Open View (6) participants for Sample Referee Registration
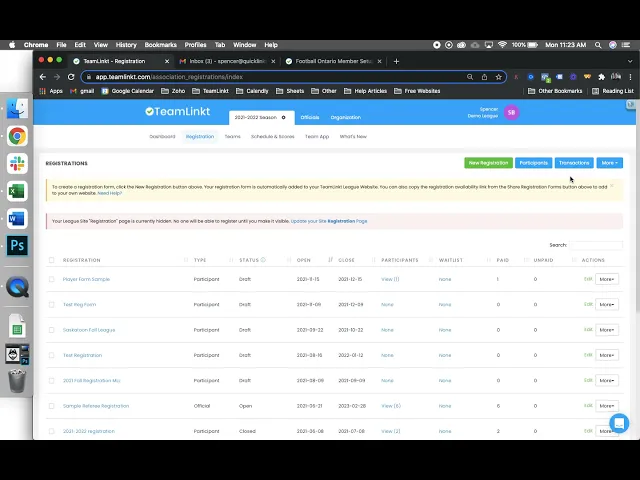This screenshot has width=640, height=480. [x=391, y=406]
